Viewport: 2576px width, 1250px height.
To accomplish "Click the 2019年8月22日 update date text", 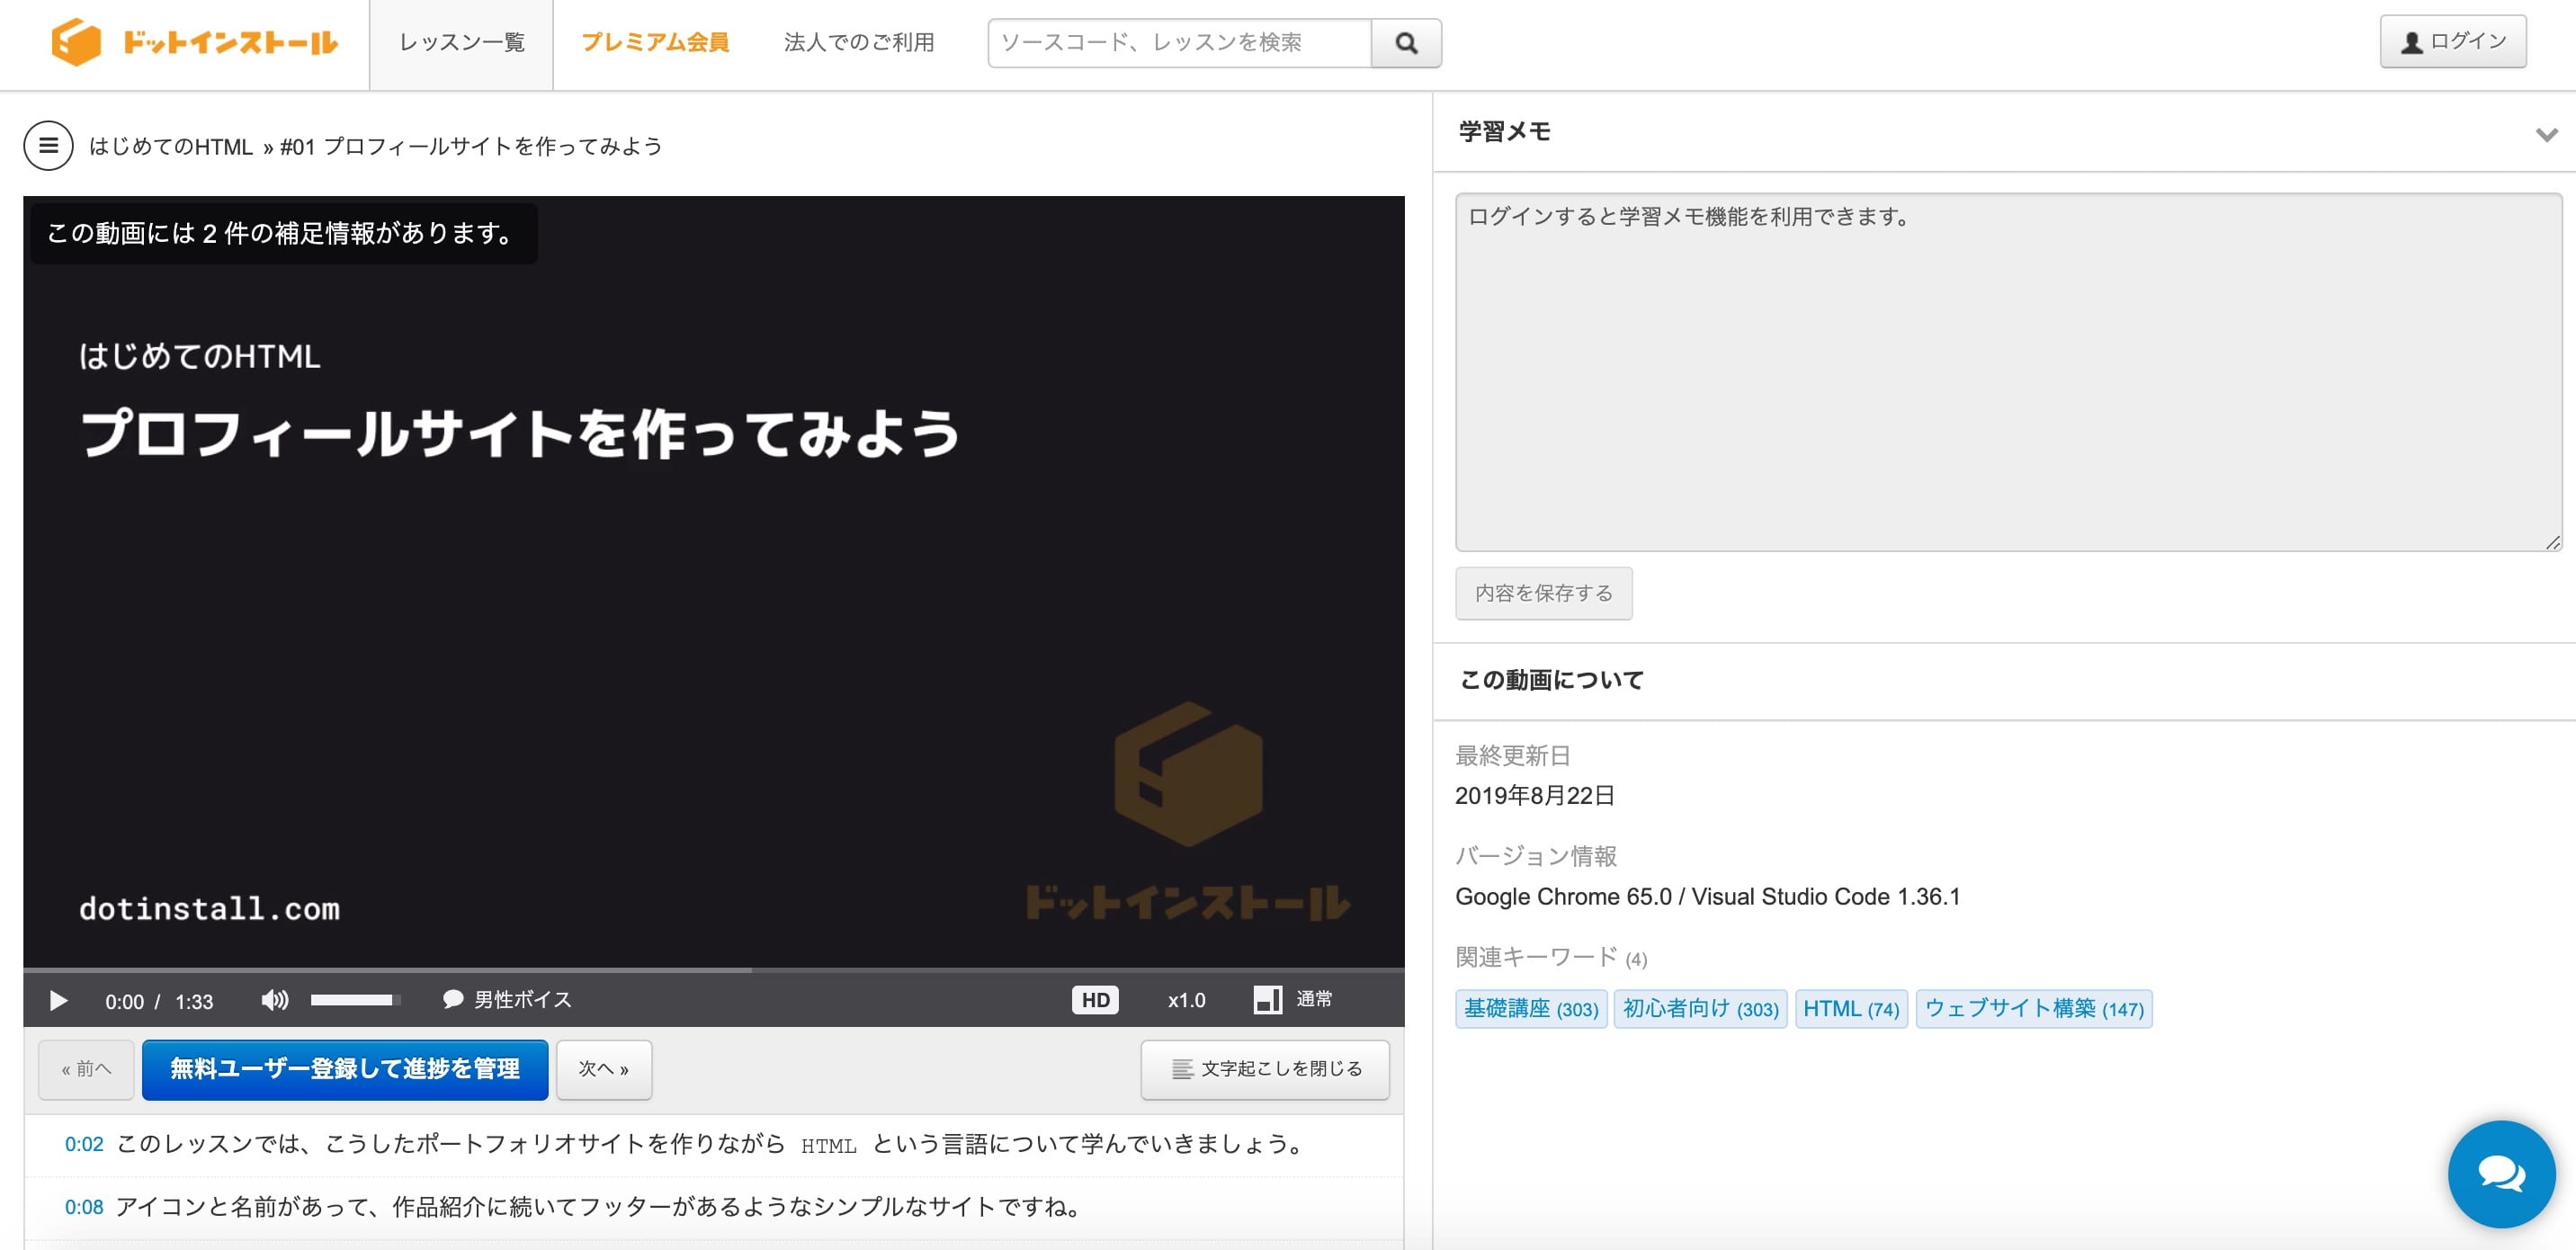I will click(1534, 796).
